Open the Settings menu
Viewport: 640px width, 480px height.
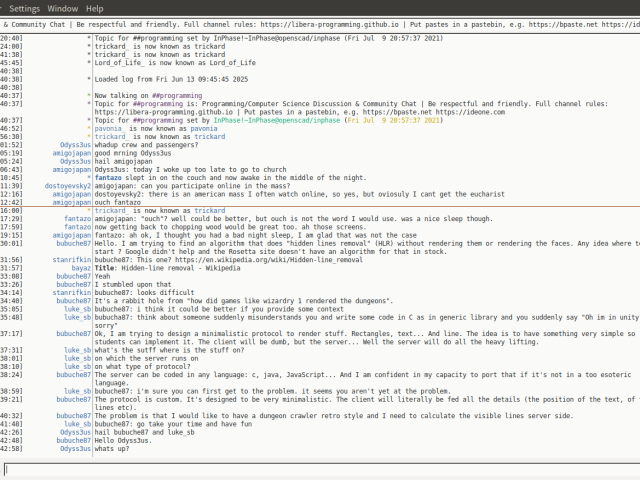point(24,8)
